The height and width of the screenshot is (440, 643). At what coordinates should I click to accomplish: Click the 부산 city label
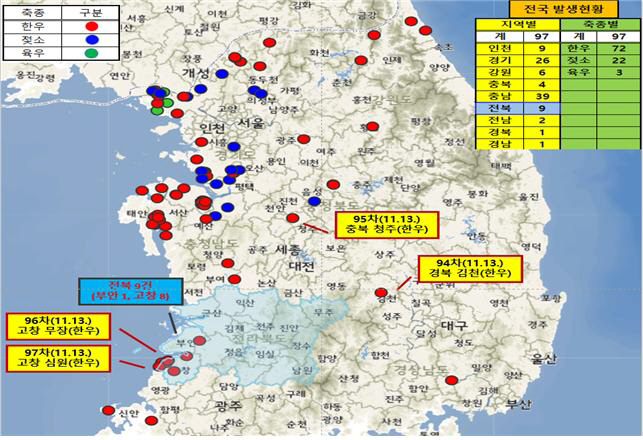point(518,404)
